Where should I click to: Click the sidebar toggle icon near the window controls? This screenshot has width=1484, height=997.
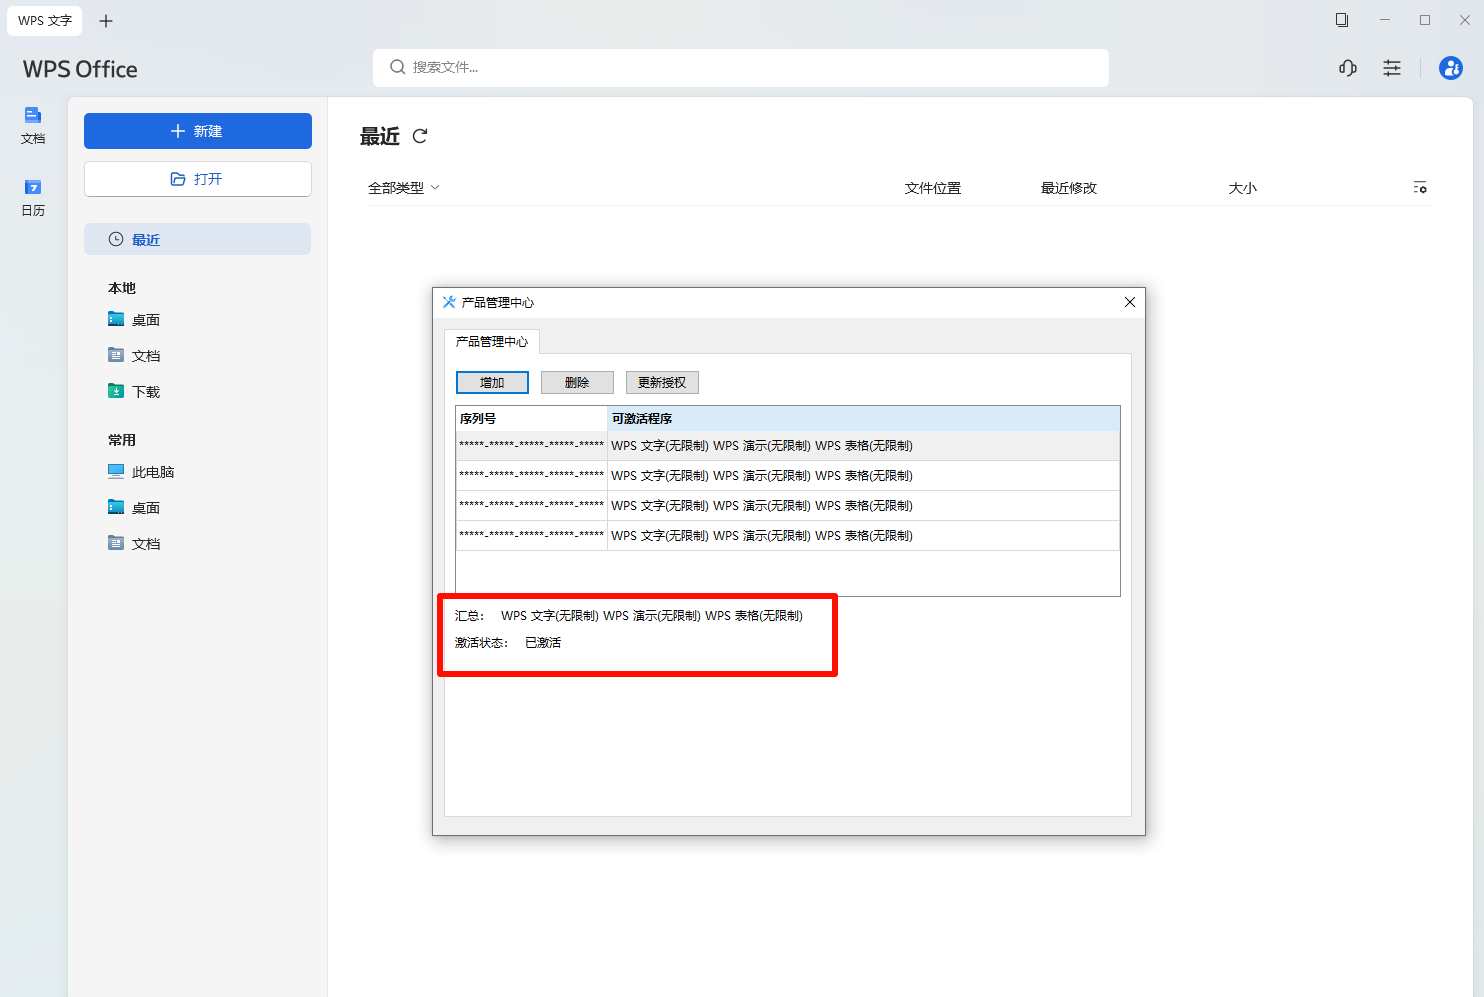1342,19
